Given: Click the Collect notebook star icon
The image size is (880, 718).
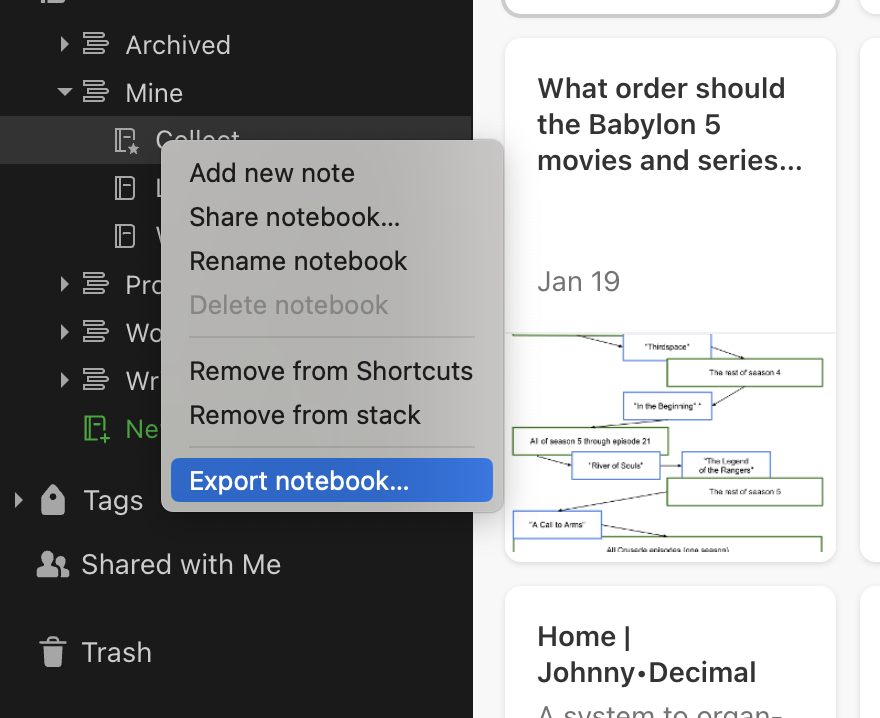Looking at the screenshot, I should tap(126, 141).
